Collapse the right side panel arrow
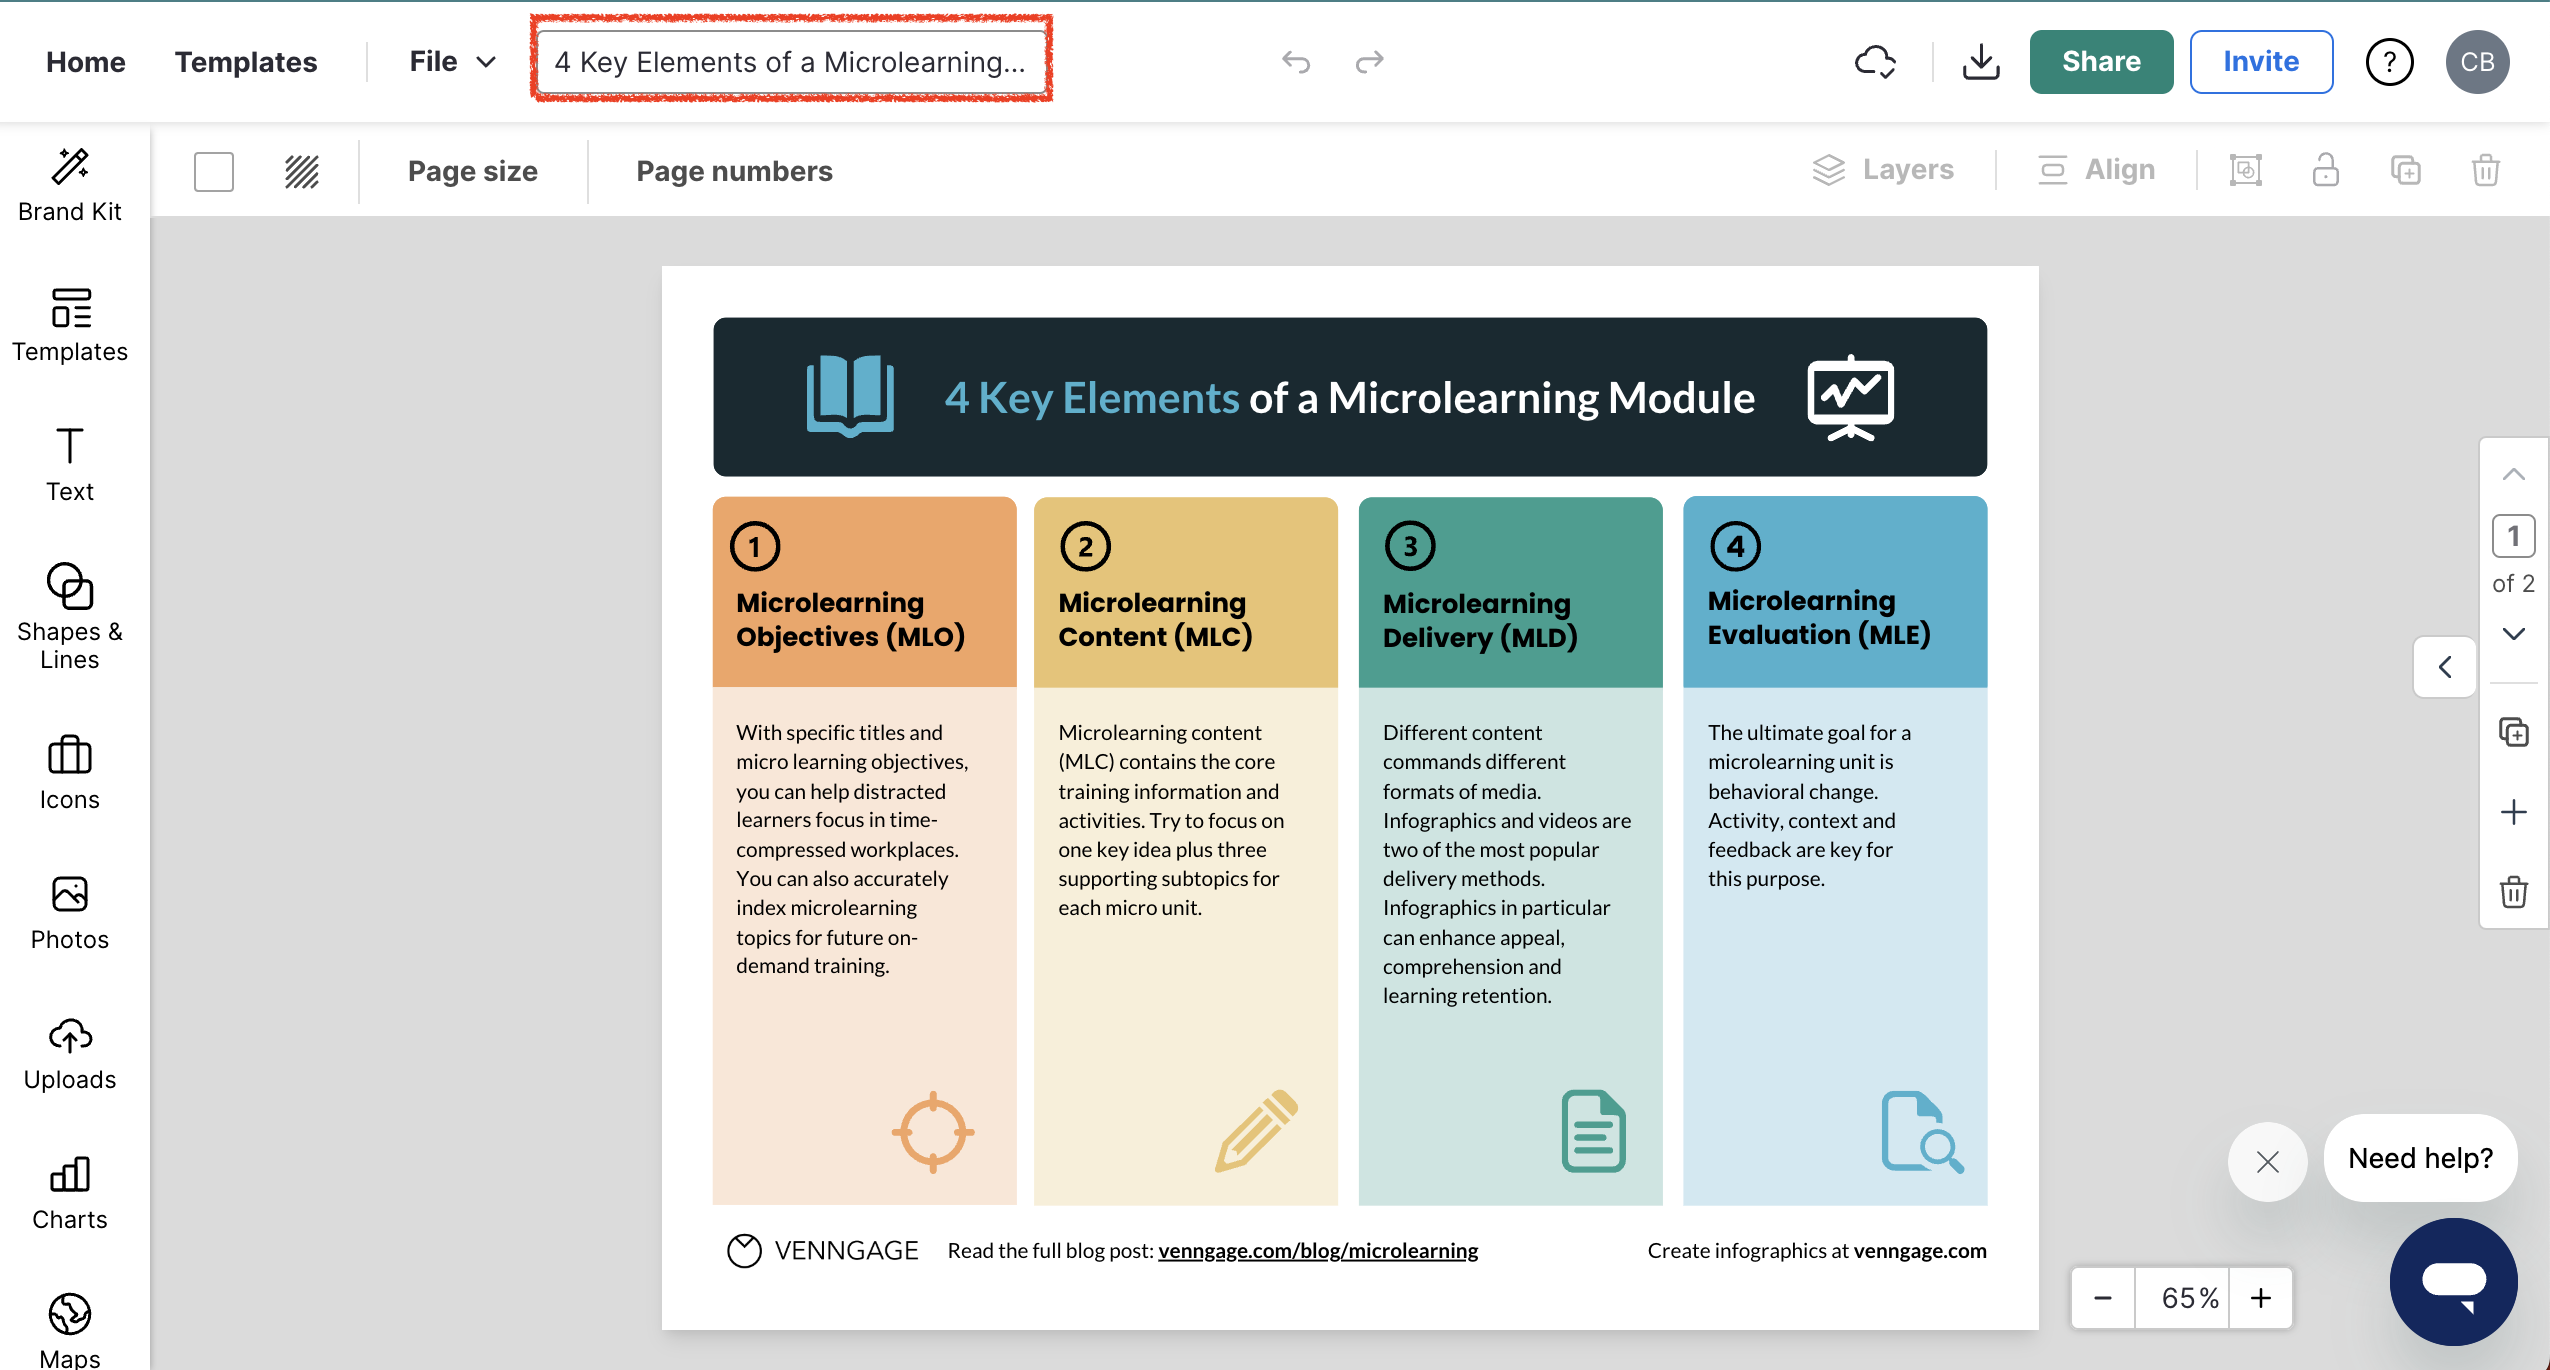 2445,667
